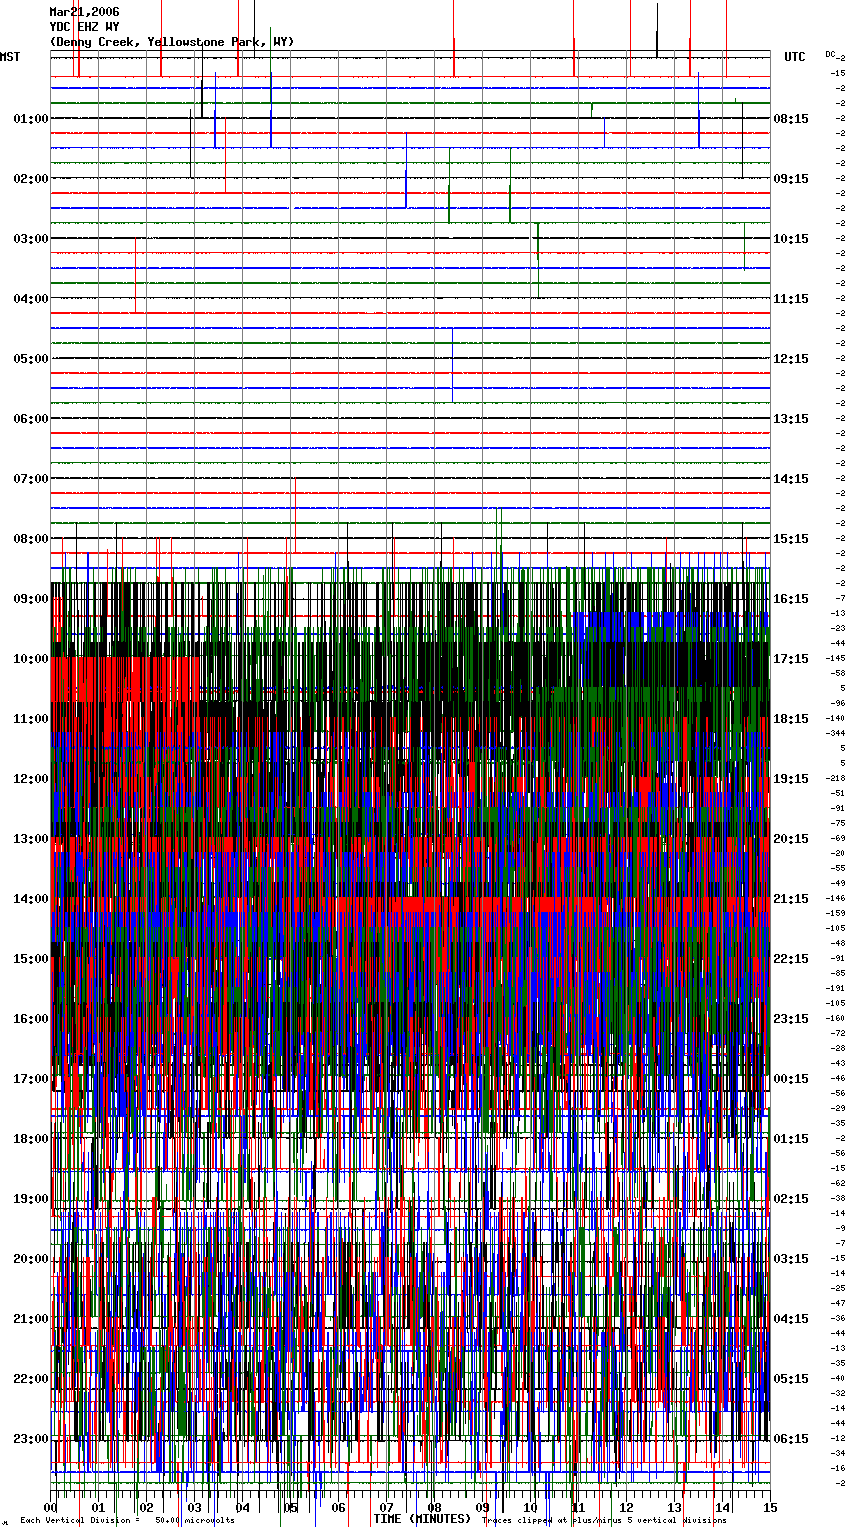The width and height of the screenshot is (850, 1534).
Task: Click the DC offset value -146
Action: (835, 898)
